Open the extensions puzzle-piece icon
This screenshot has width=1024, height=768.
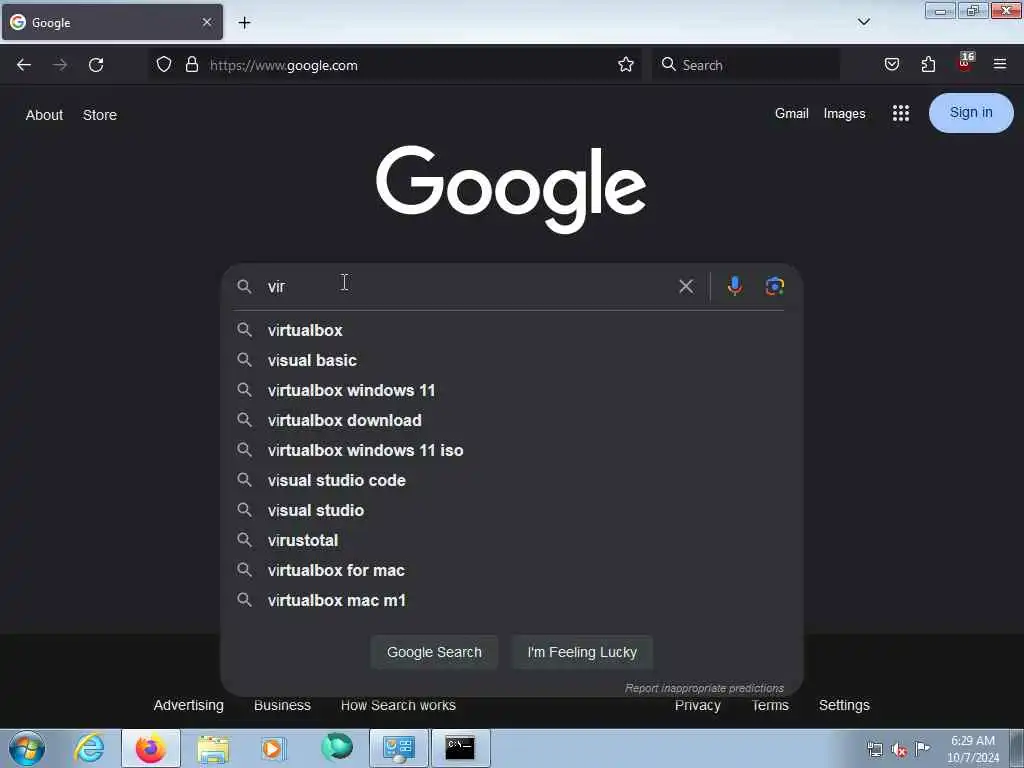928,65
